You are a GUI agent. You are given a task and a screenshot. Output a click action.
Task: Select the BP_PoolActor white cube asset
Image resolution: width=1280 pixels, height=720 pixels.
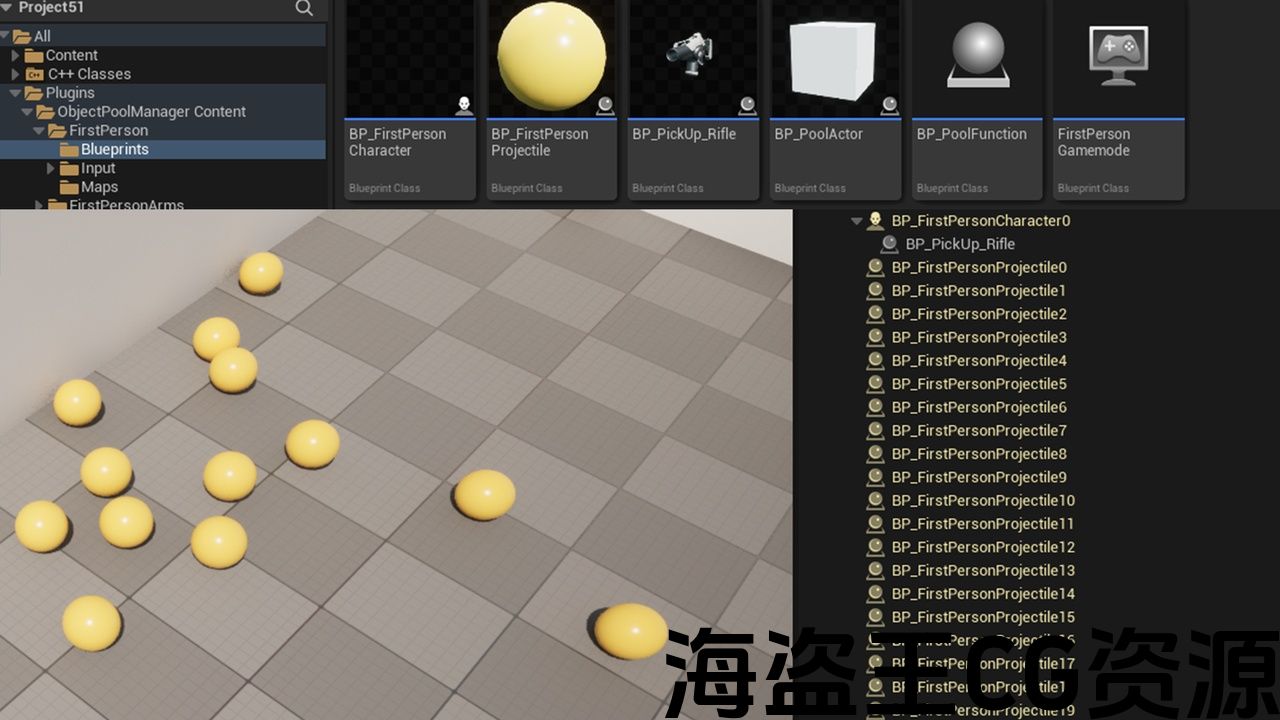(834, 58)
